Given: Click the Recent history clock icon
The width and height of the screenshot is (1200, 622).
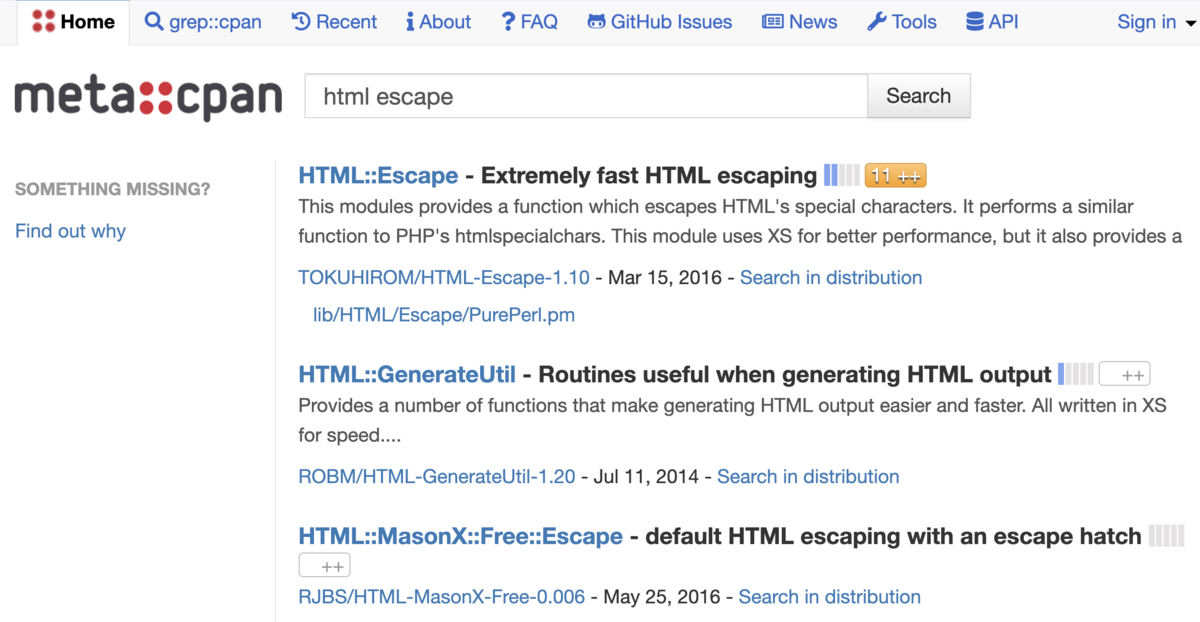Looking at the screenshot, I should click(x=301, y=21).
